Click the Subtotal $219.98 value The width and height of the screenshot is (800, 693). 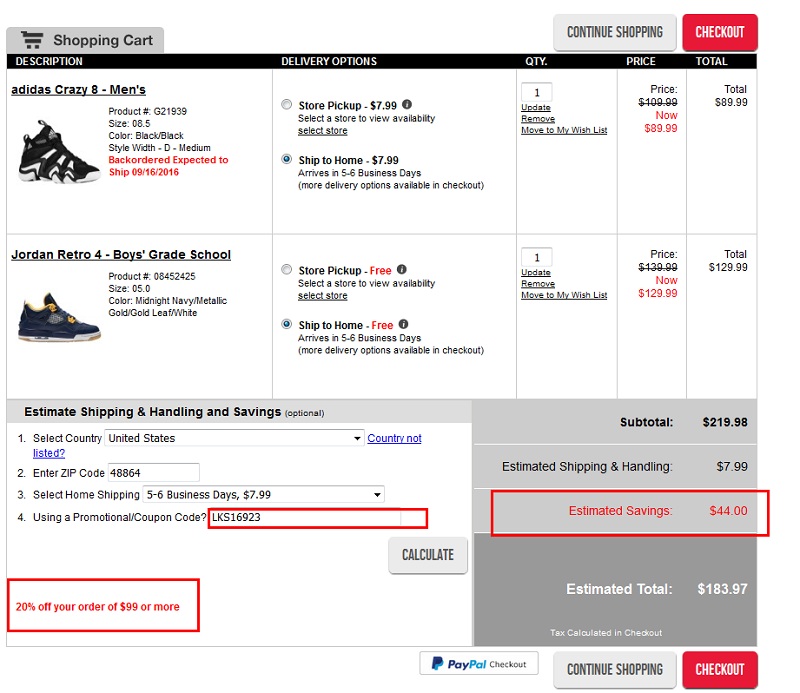pos(724,422)
